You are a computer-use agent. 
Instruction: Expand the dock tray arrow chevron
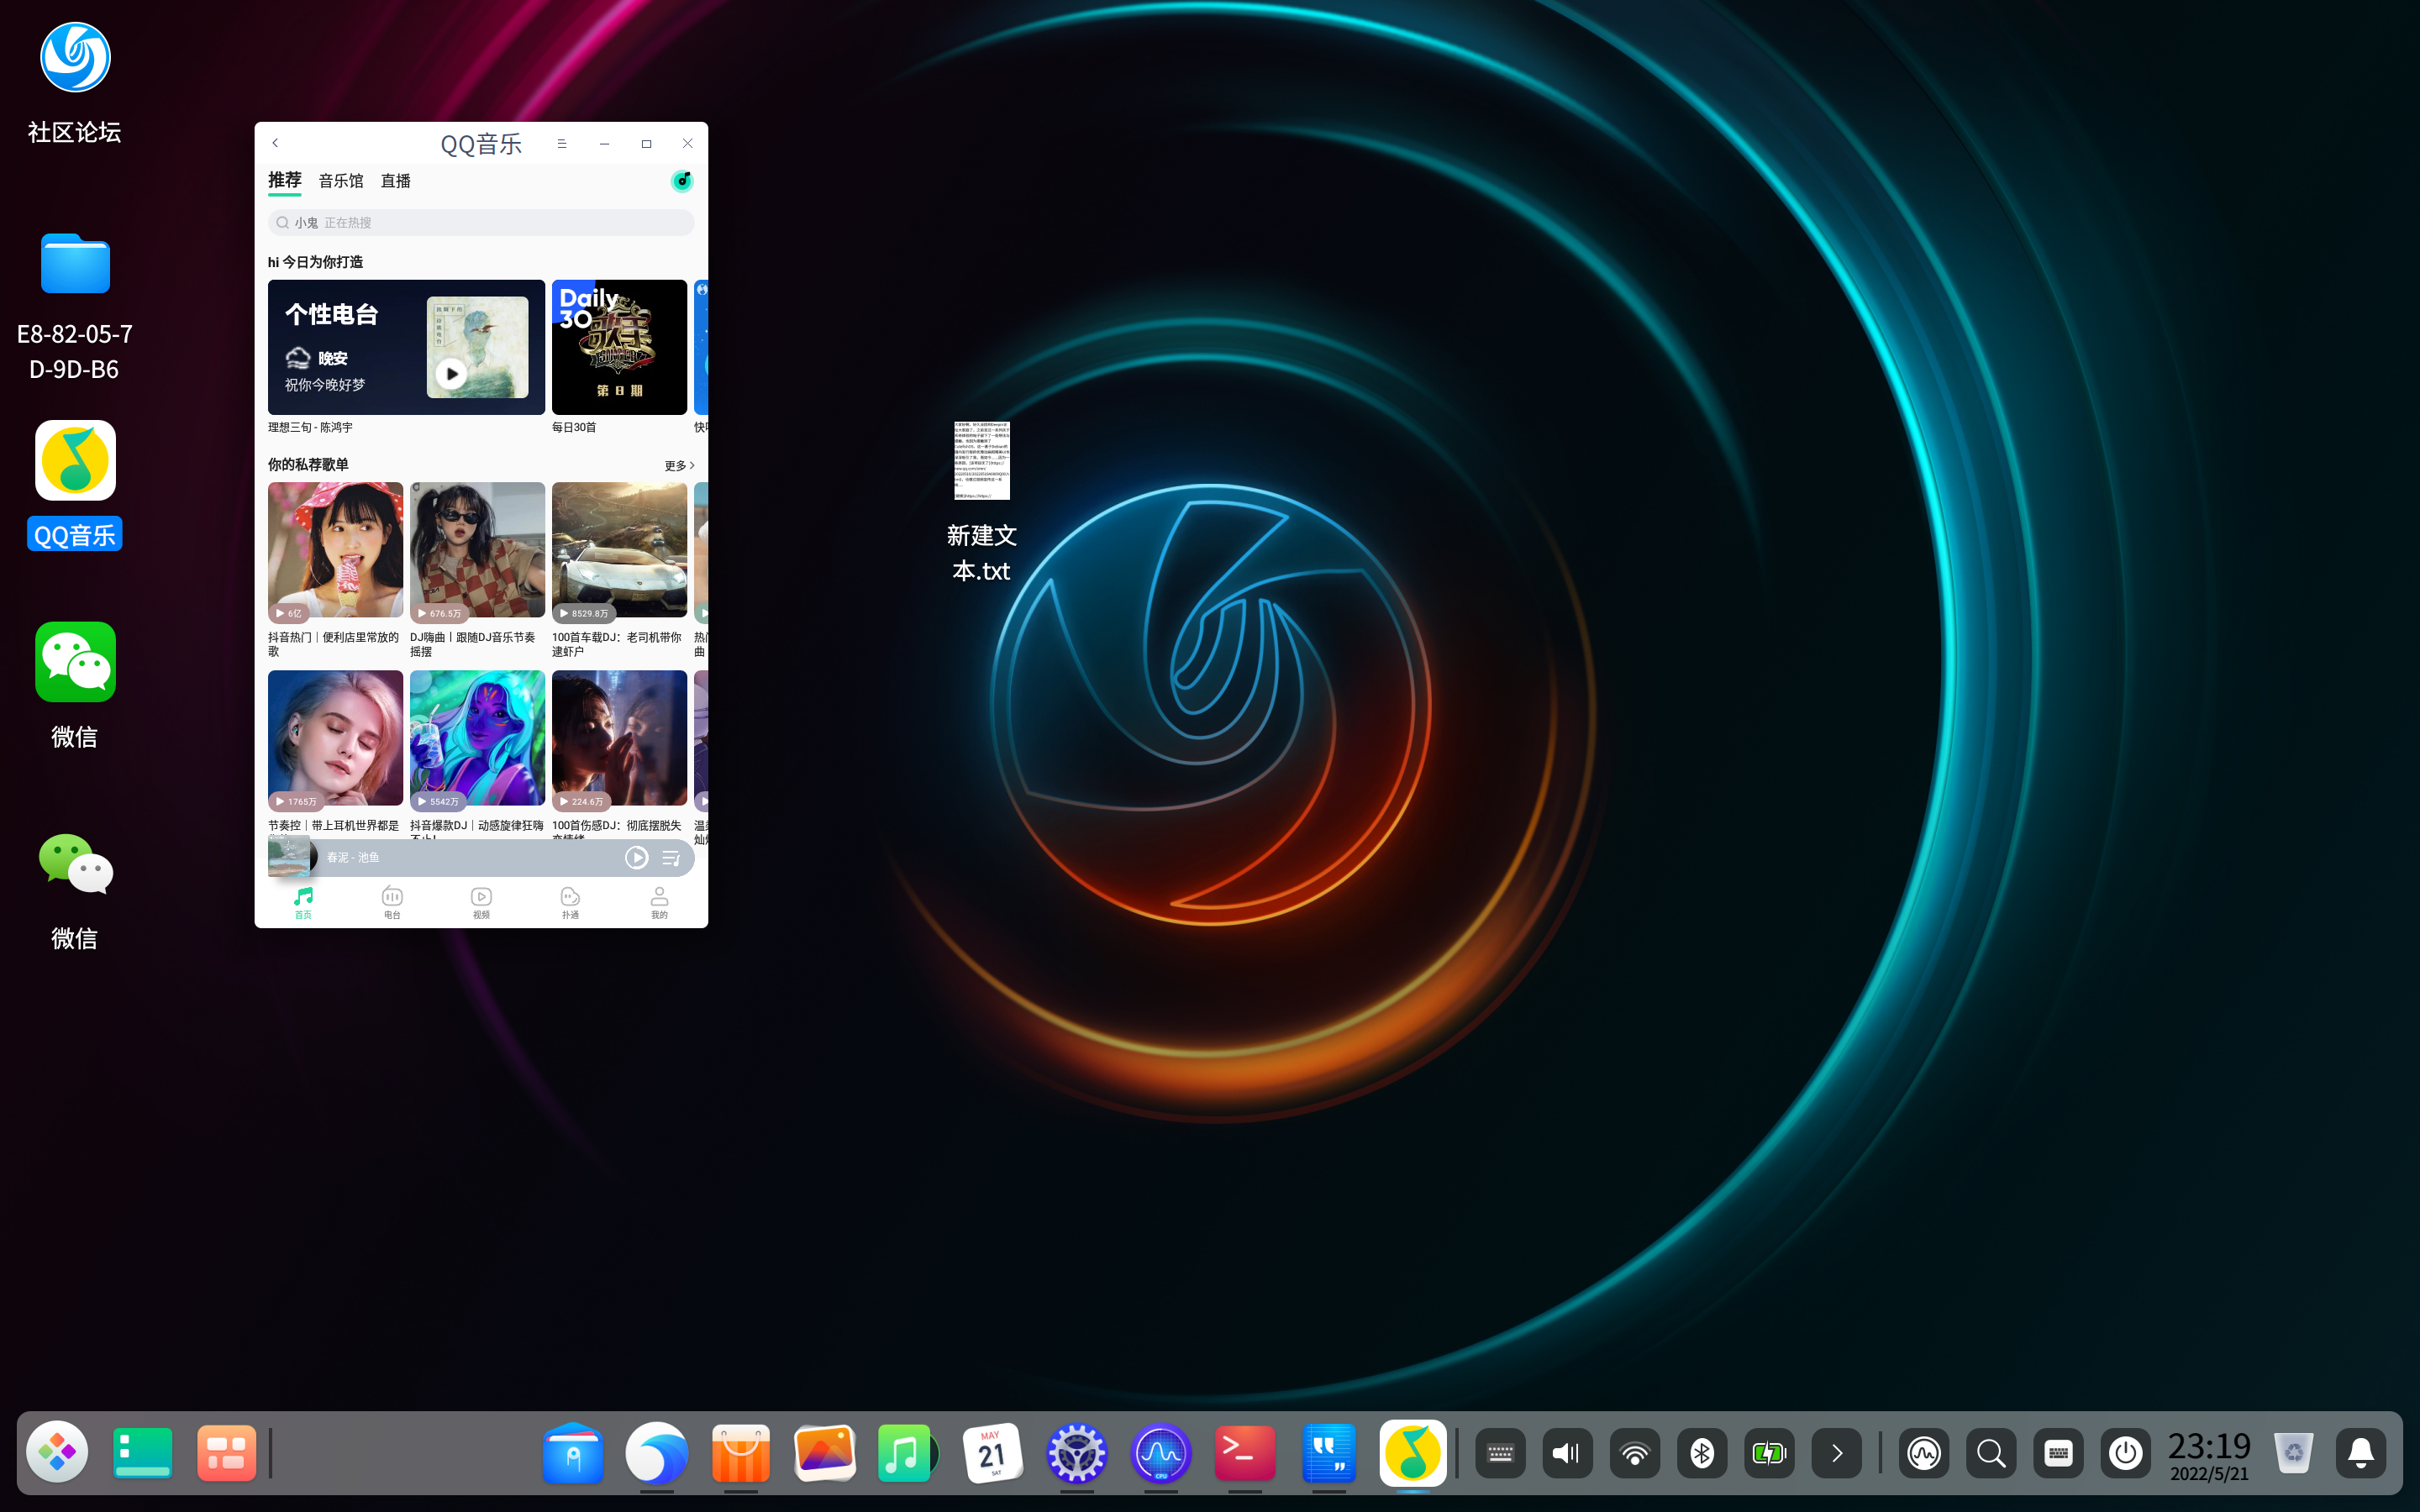point(1836,1453)
